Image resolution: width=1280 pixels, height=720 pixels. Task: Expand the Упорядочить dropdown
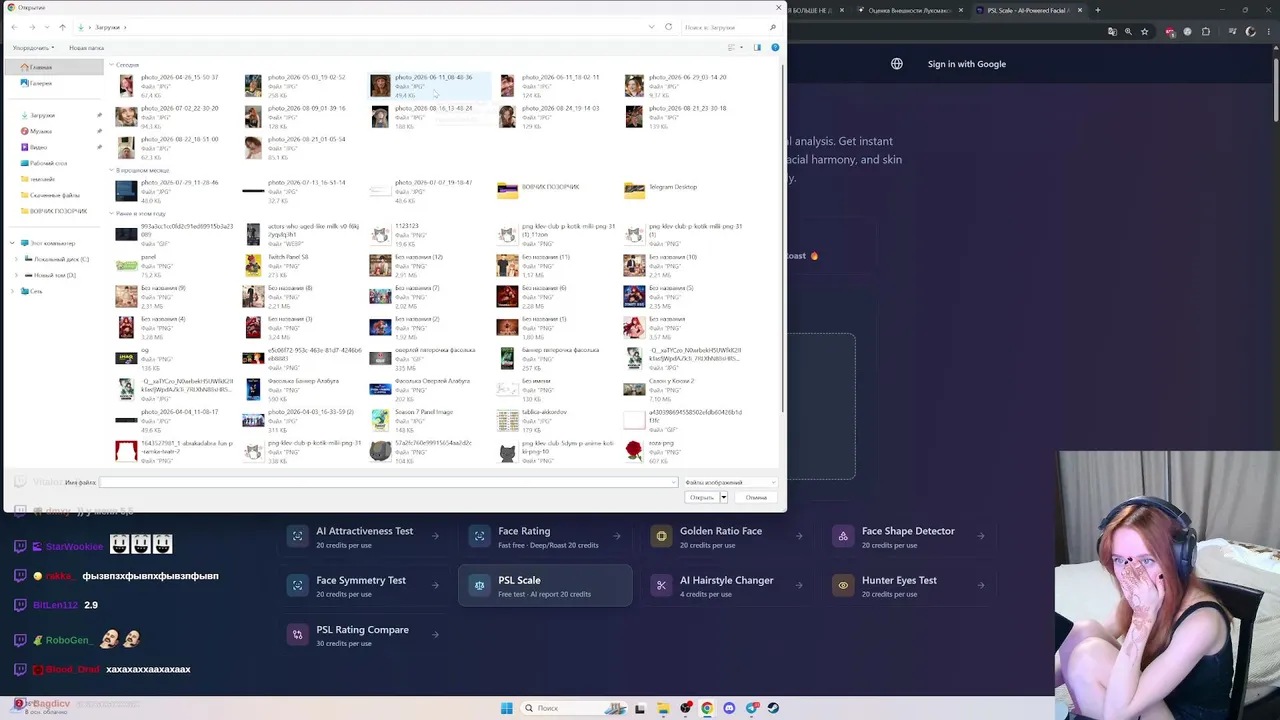[x=32, y=48]
